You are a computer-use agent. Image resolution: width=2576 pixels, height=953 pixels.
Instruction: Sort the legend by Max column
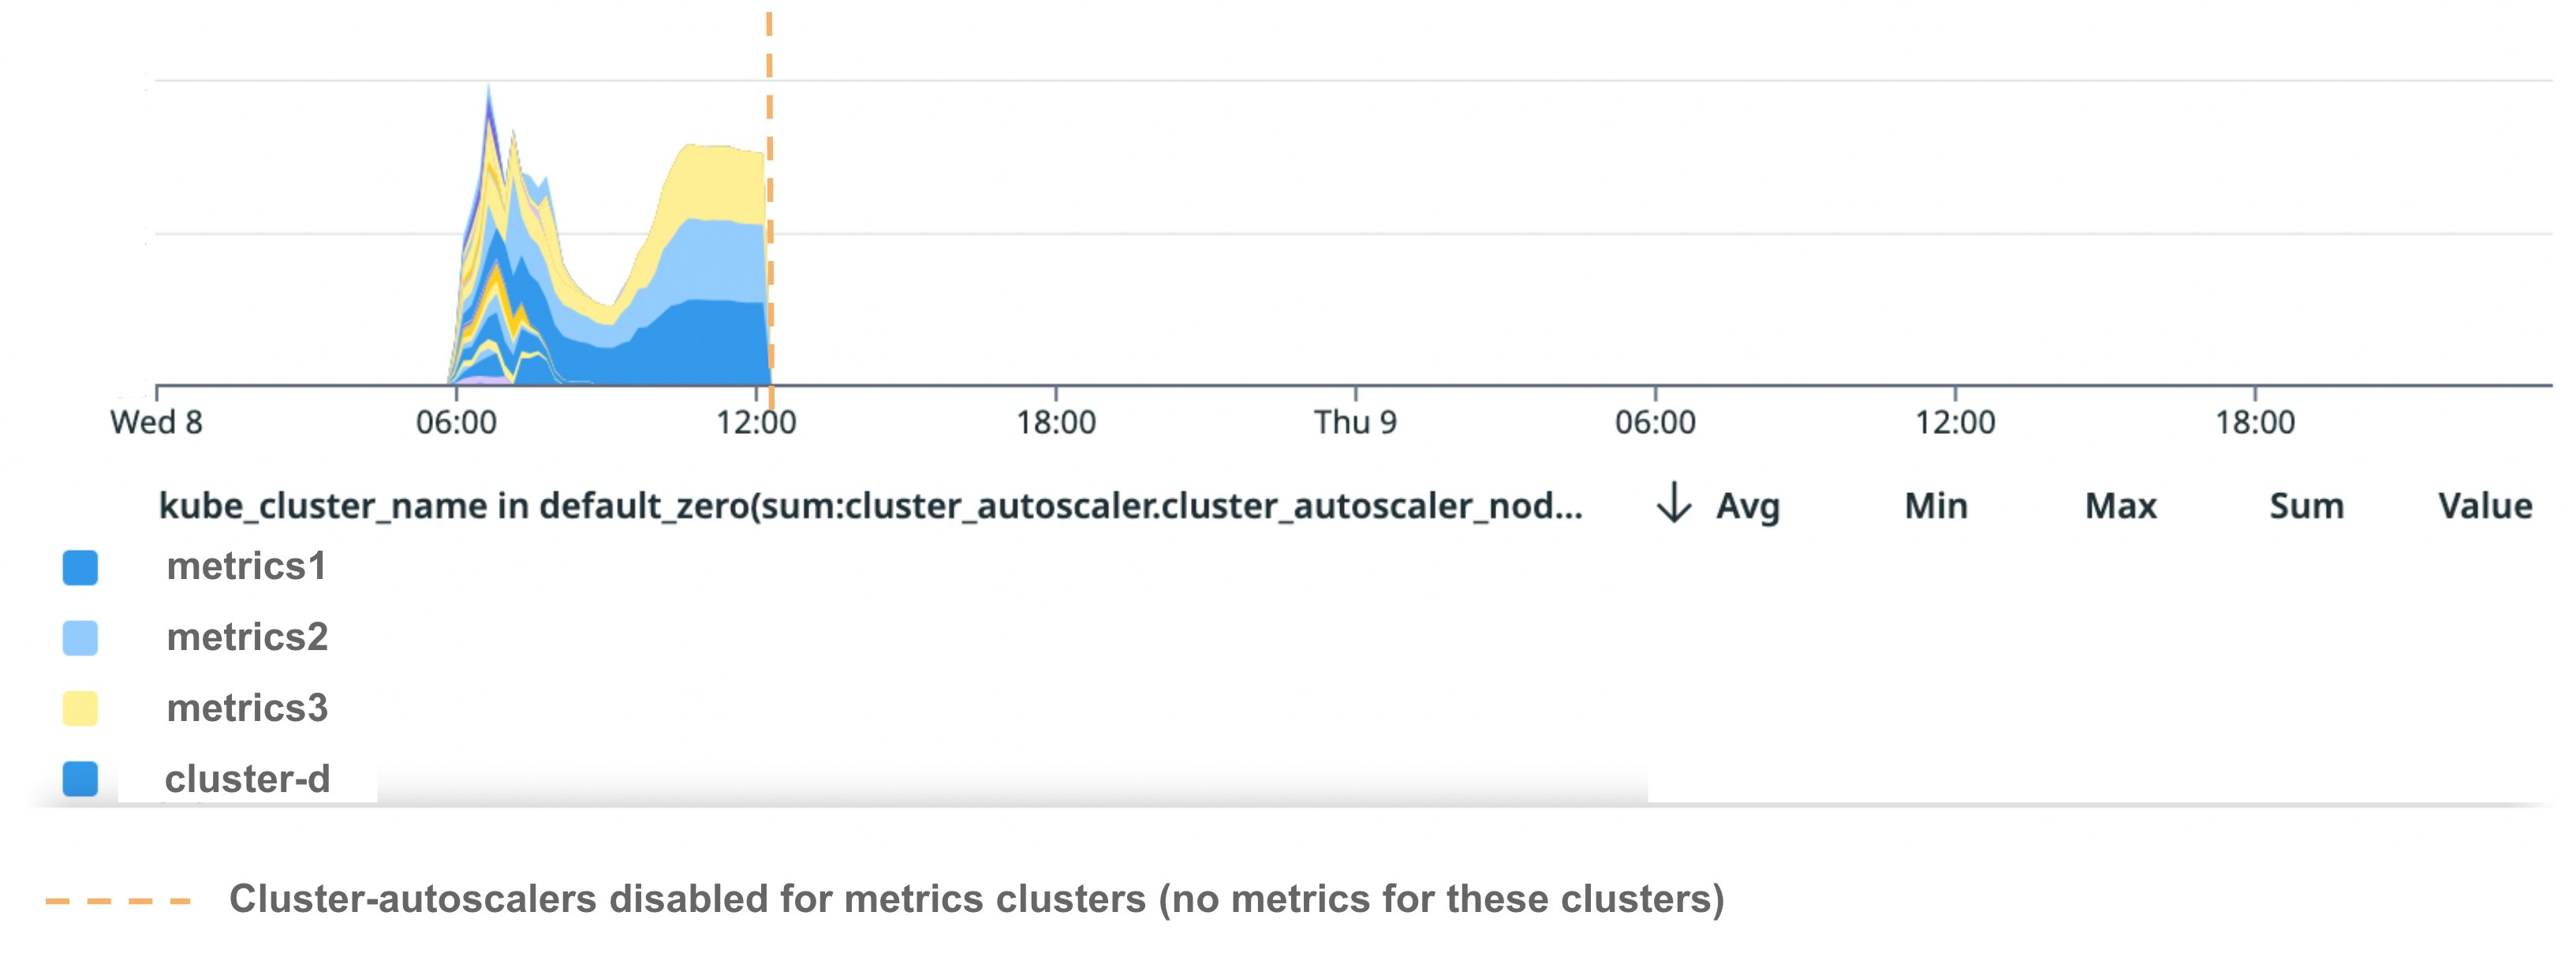[x=2120, y=506]
